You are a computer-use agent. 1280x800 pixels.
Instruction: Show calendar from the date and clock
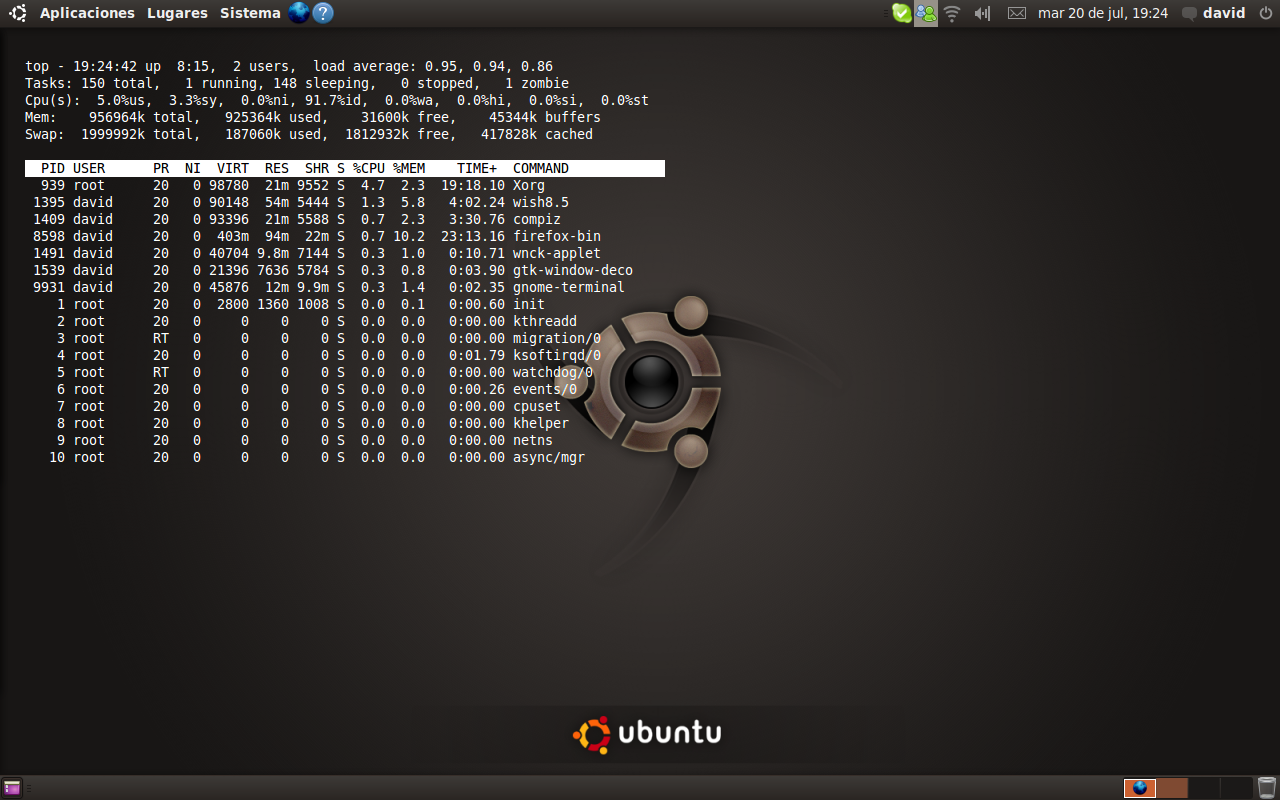pos(1103,13)
